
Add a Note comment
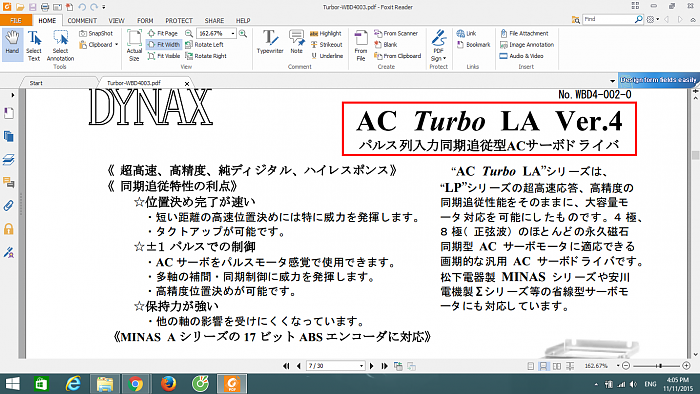pos(296,42)
